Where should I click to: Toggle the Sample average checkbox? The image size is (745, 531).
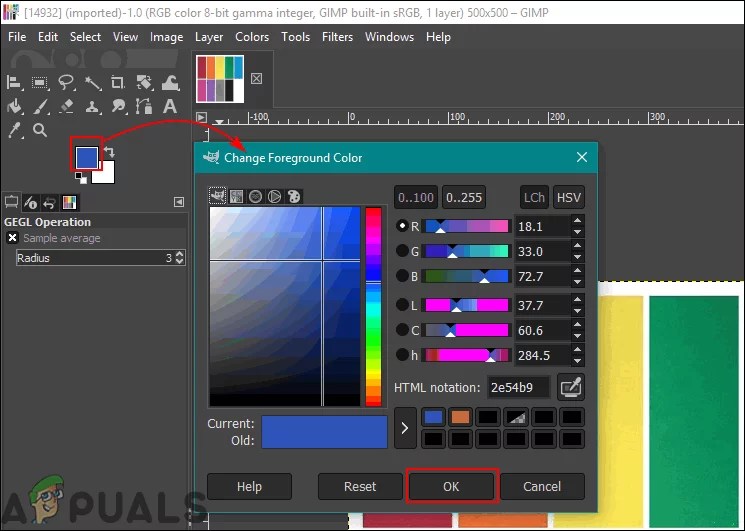(13, 238)
